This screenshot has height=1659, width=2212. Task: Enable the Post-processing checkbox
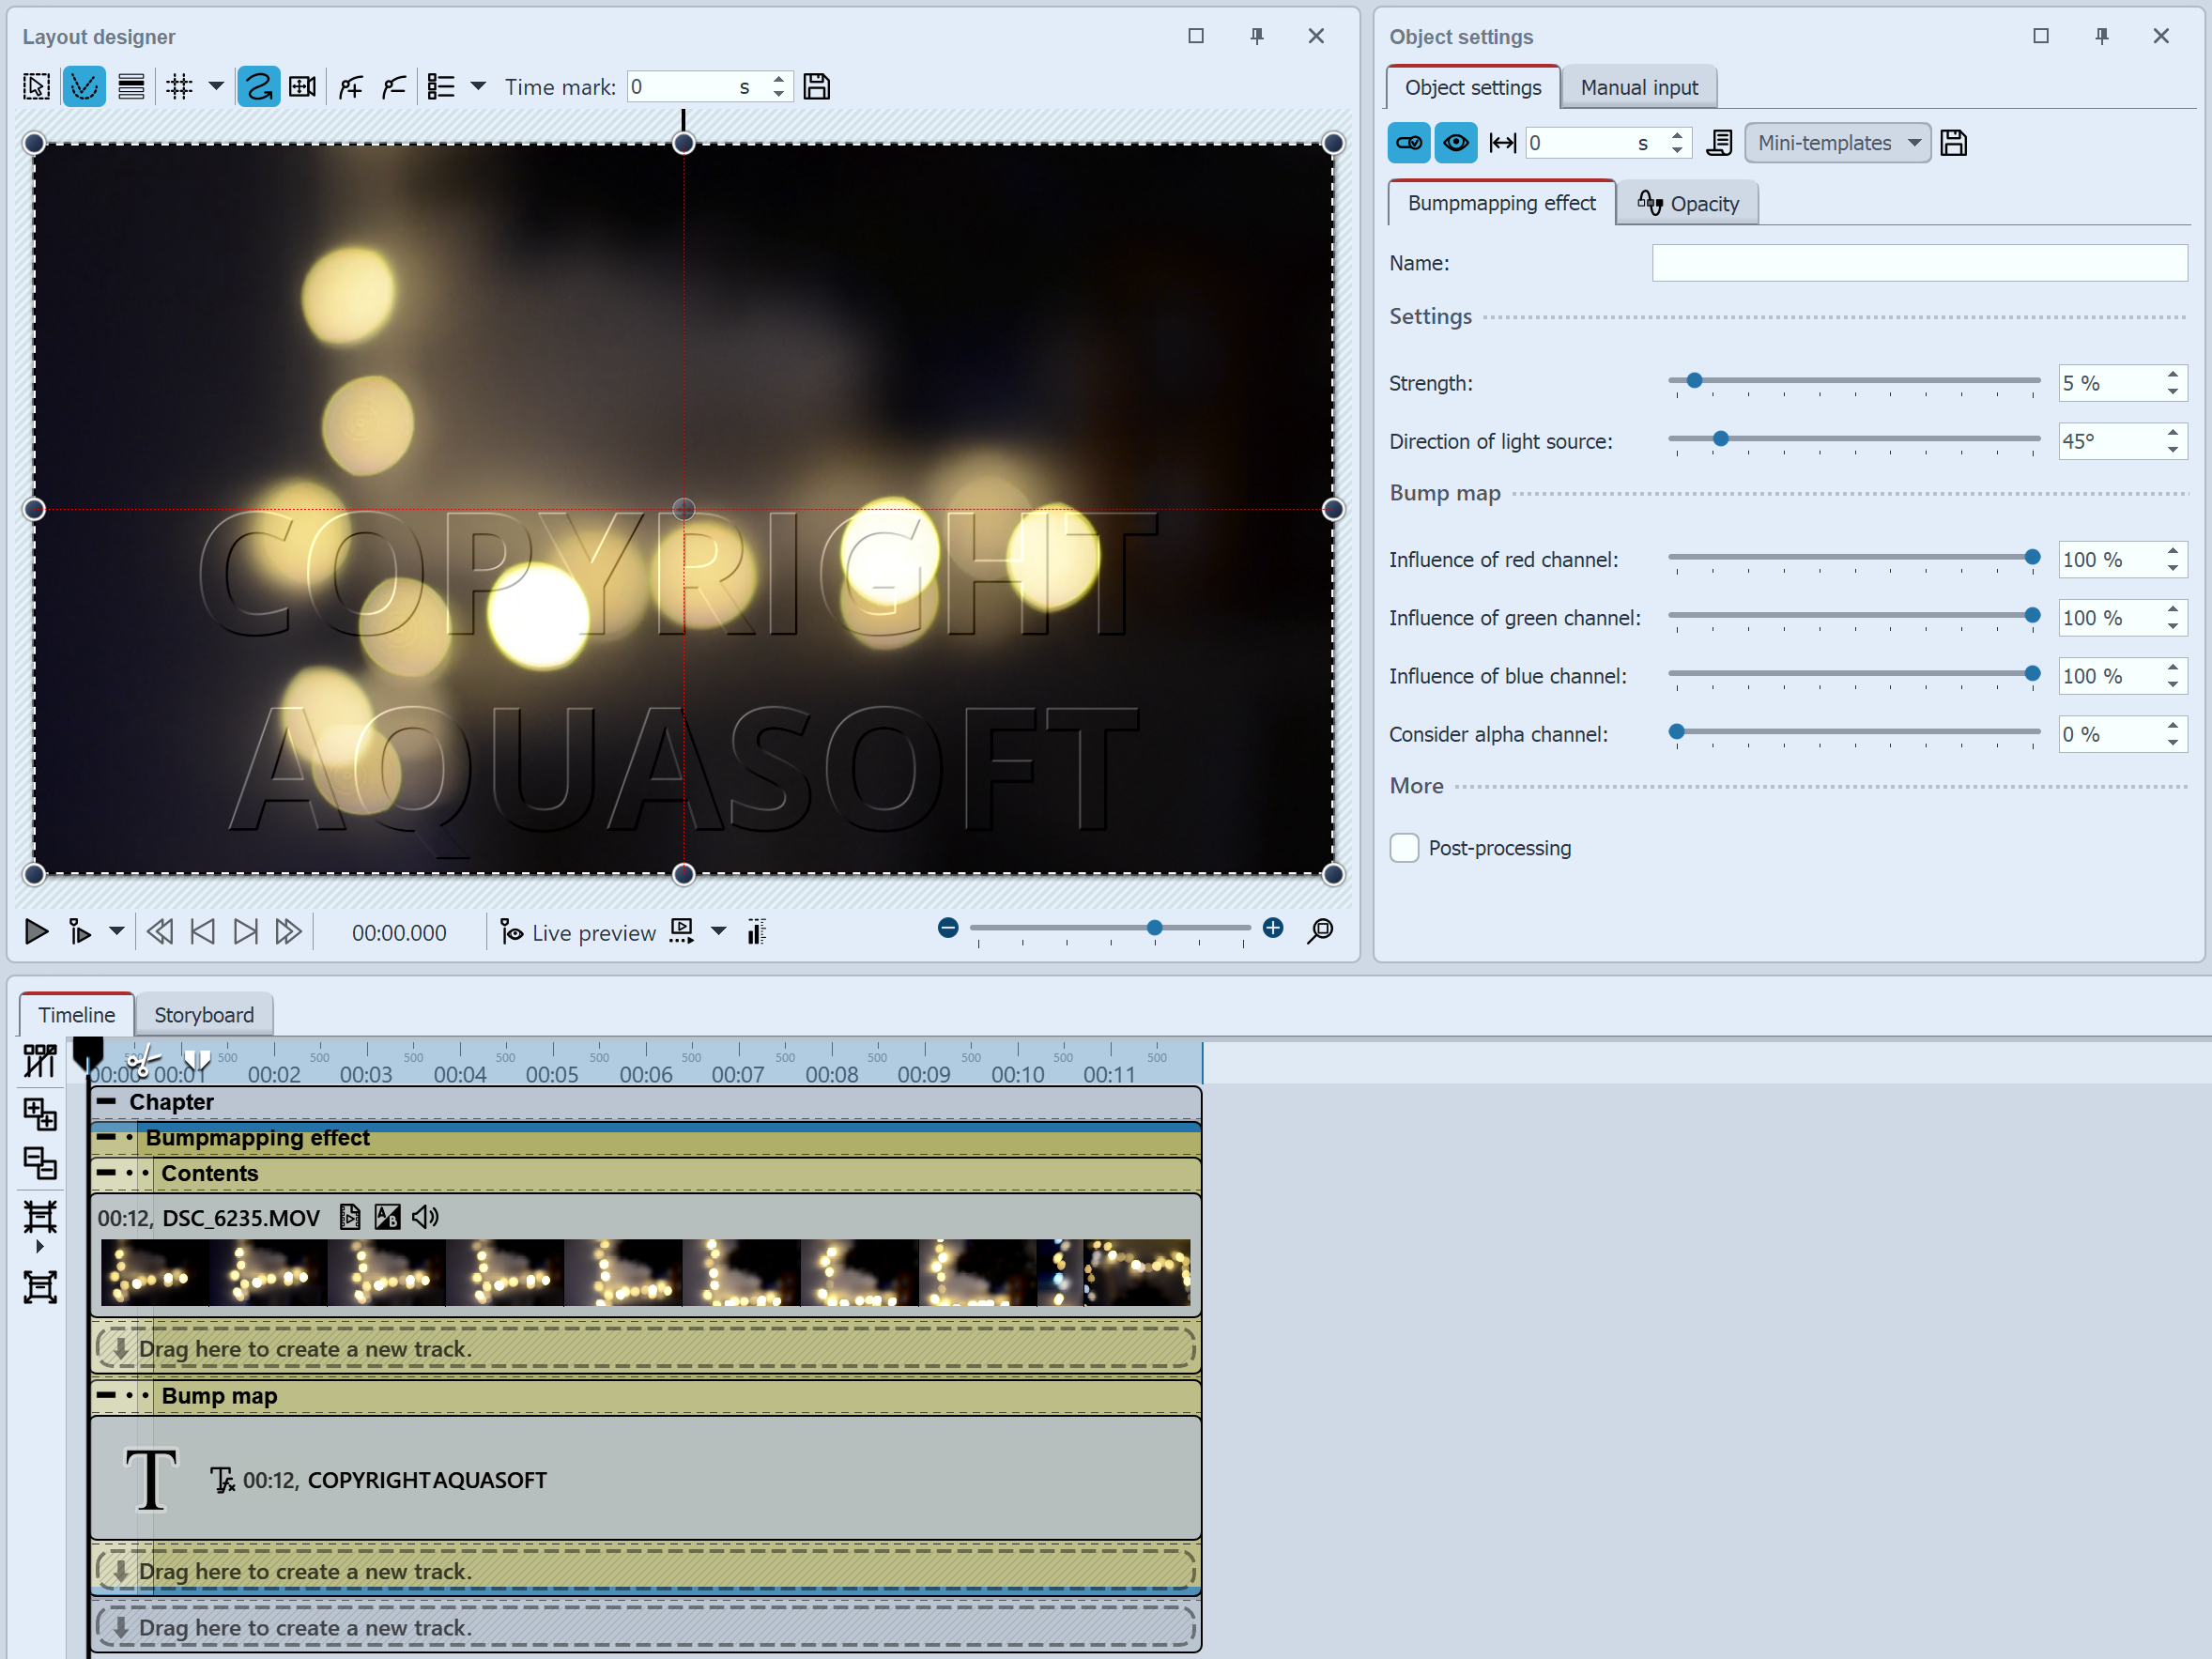tap(1404, 848)
